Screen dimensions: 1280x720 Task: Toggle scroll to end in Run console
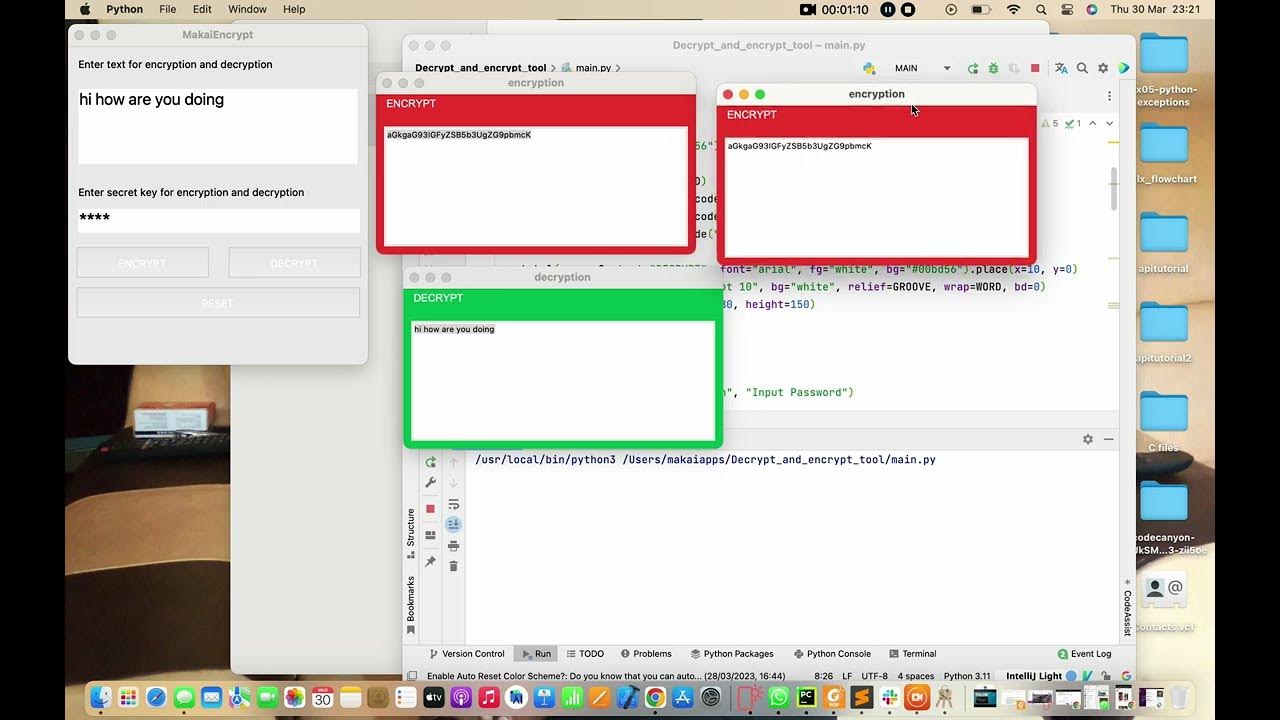click(453, 524)
